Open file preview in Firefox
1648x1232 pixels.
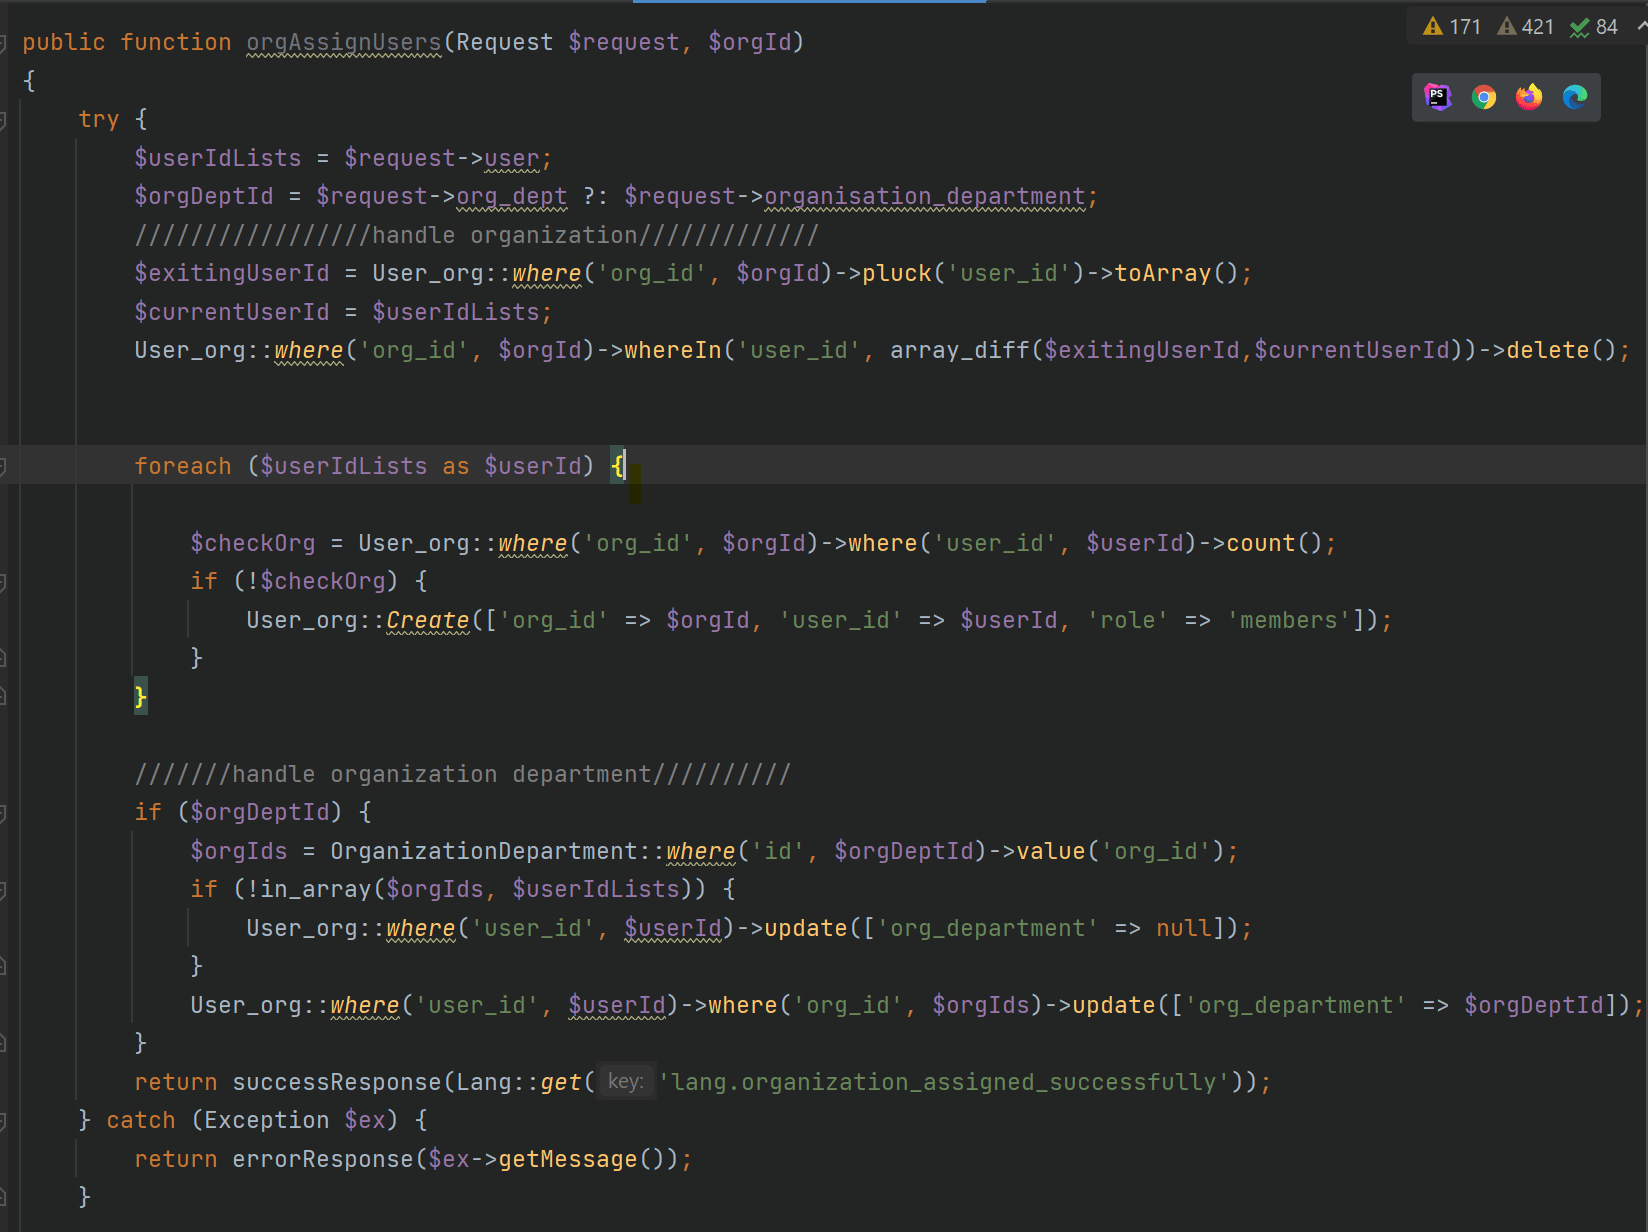tap(1528, 97)
